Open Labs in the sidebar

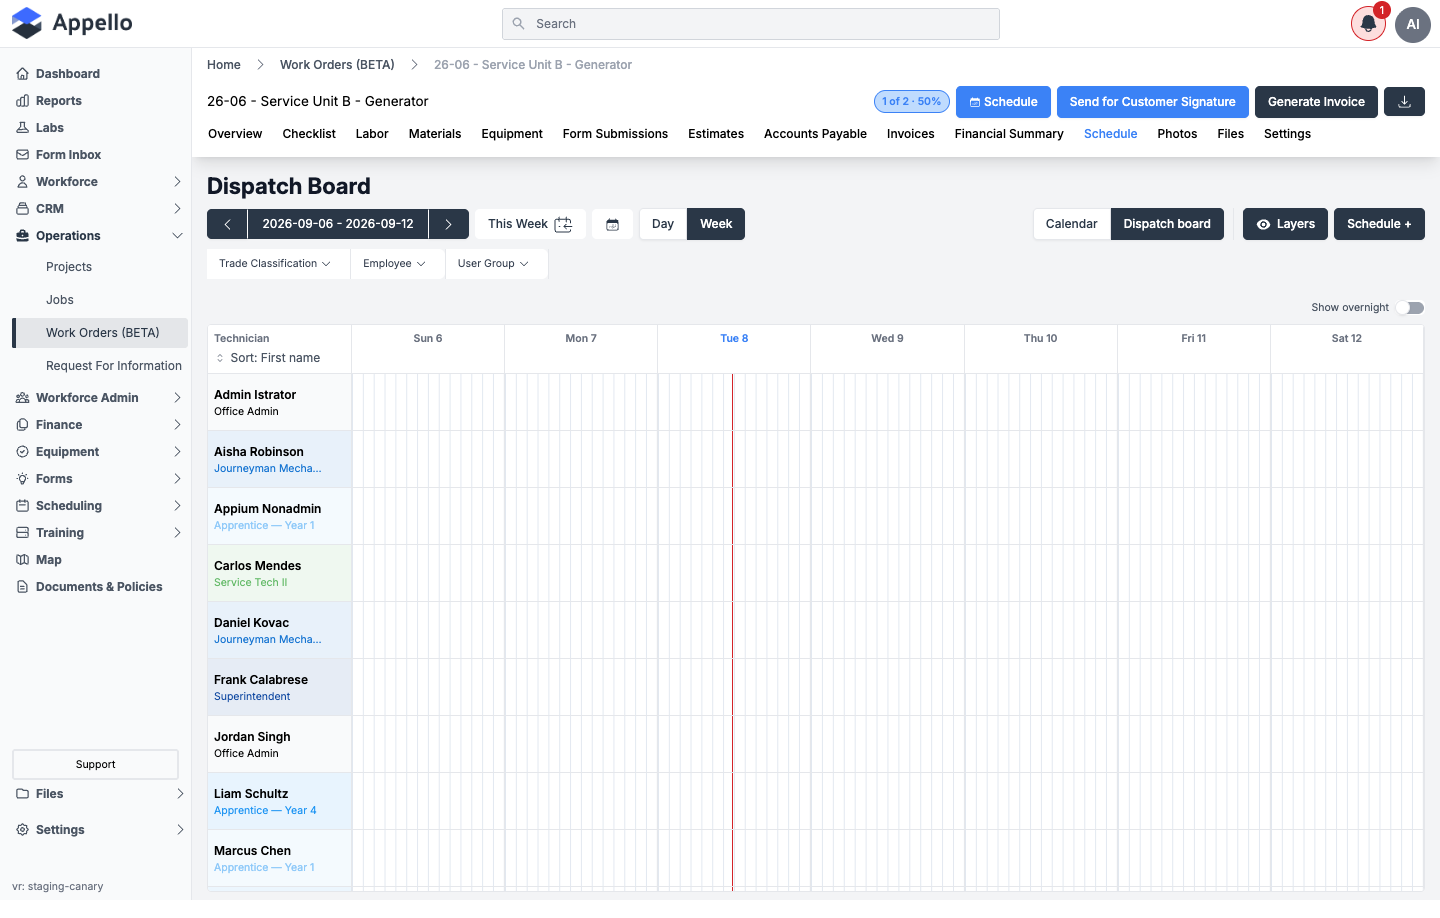[x=50, y=128]
